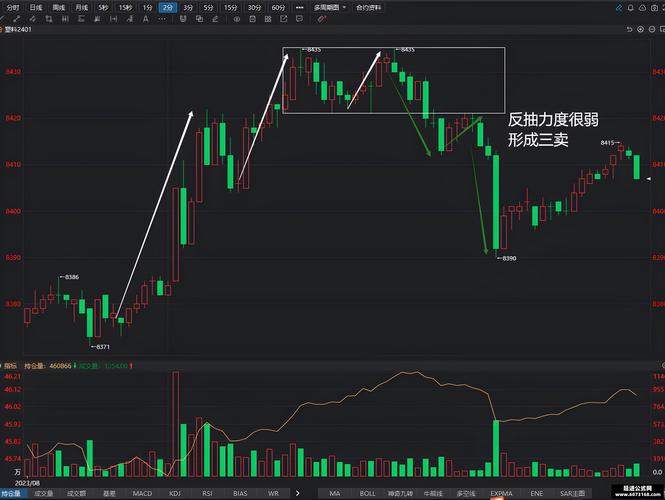Select the 5分 period

pos(208,8)
